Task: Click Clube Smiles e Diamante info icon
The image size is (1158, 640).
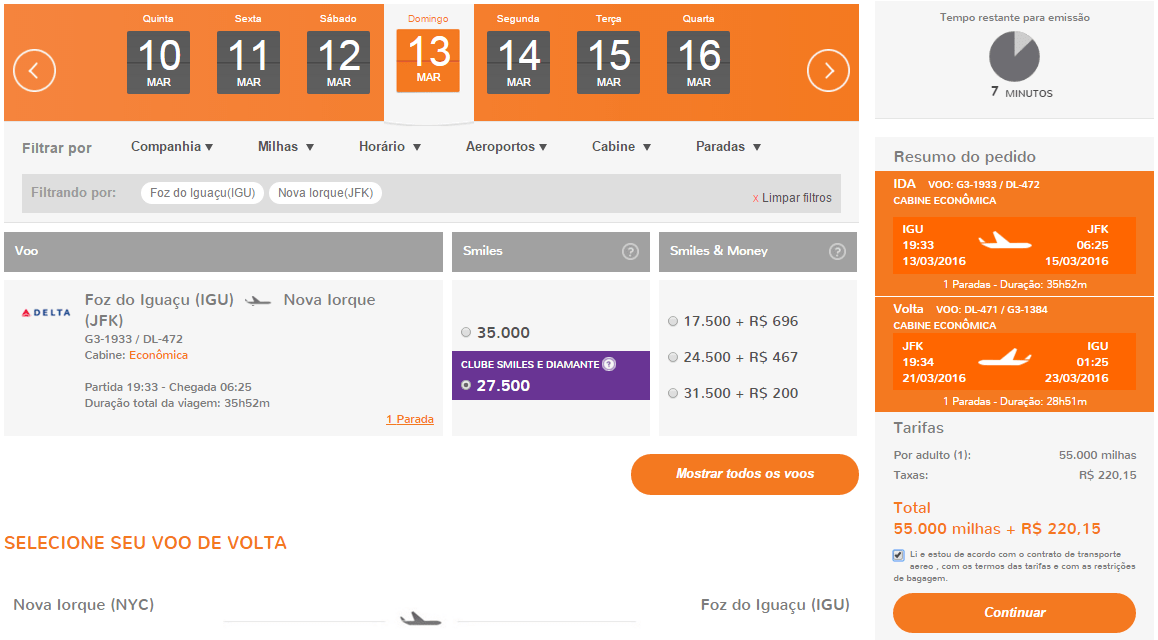Action: tap(609, 364)
